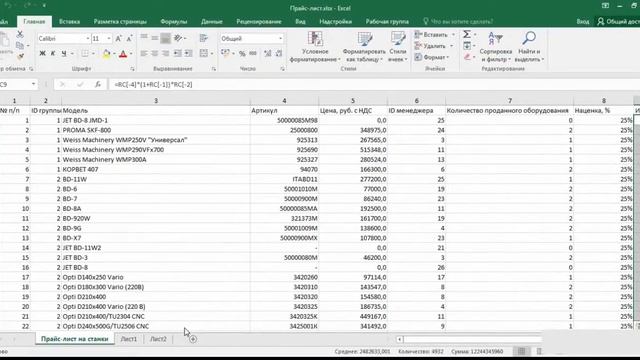Switch to sheet tab Лист1
Image resolution: width=640 pixels, height=360 pixels.
point(129,339)
